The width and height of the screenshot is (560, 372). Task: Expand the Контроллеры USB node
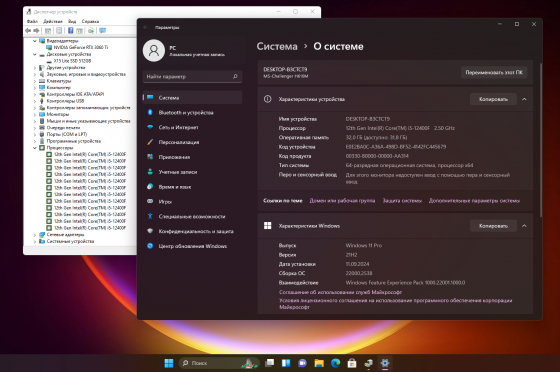(x=35, y=101)
